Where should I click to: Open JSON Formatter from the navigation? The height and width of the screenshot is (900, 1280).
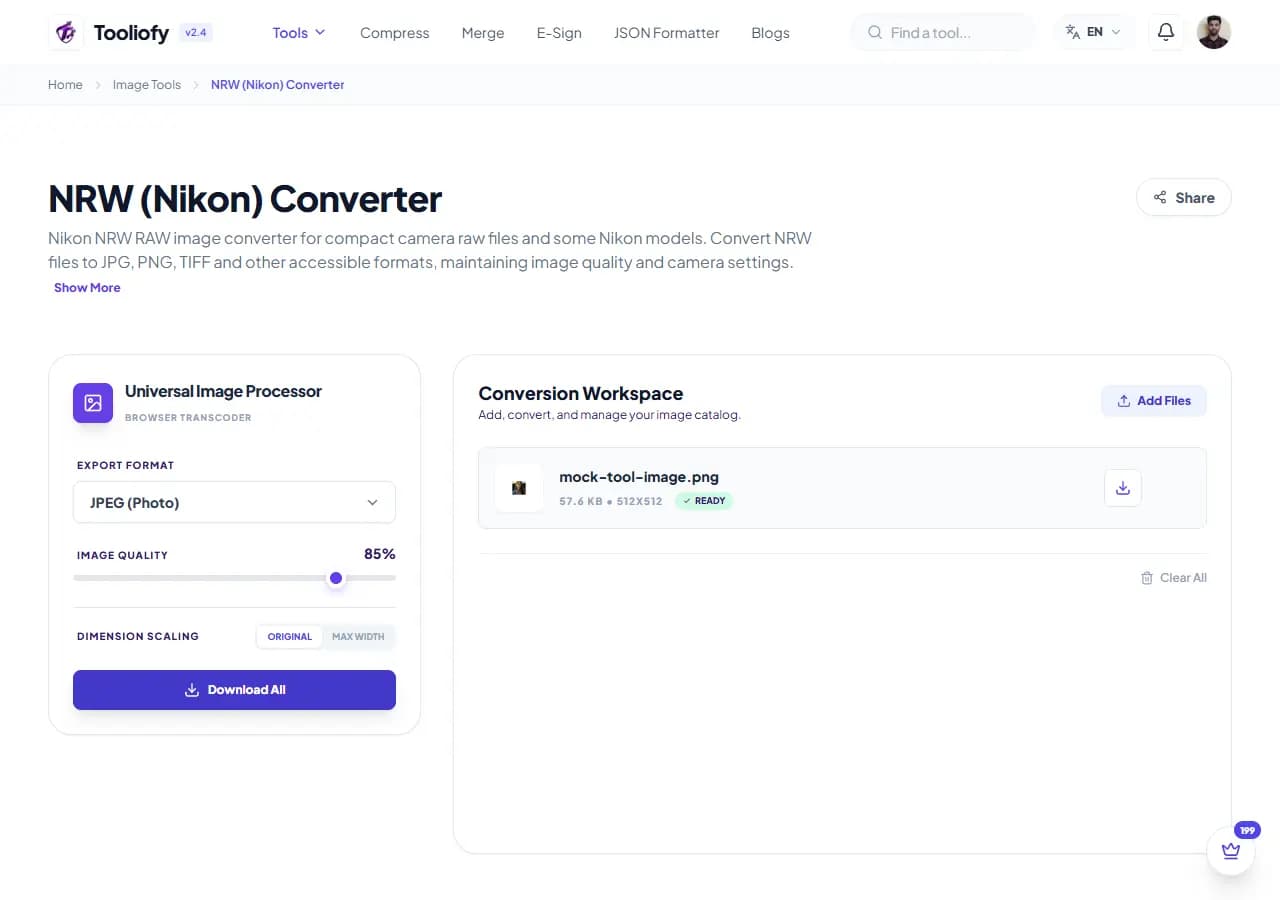(666, 33)
